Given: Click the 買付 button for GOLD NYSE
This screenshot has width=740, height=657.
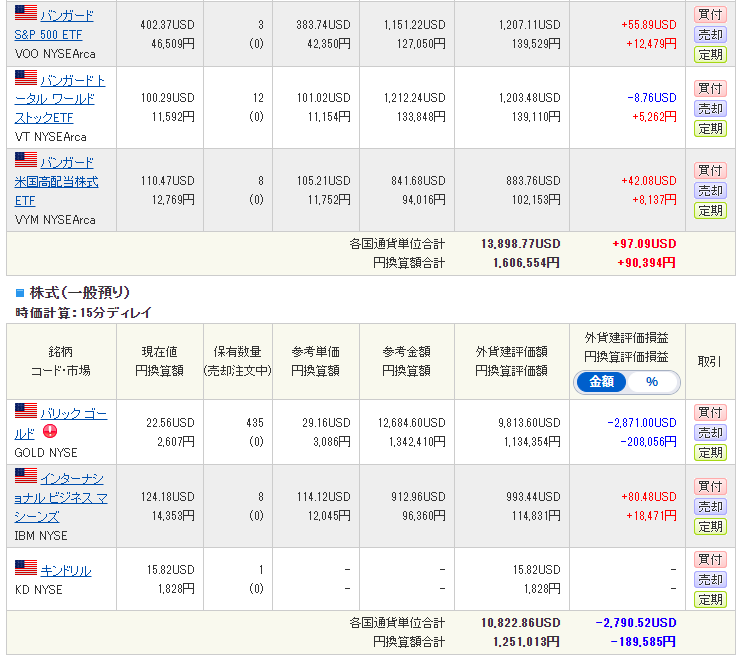Looking at the screenshot, I should pos(710,413).
